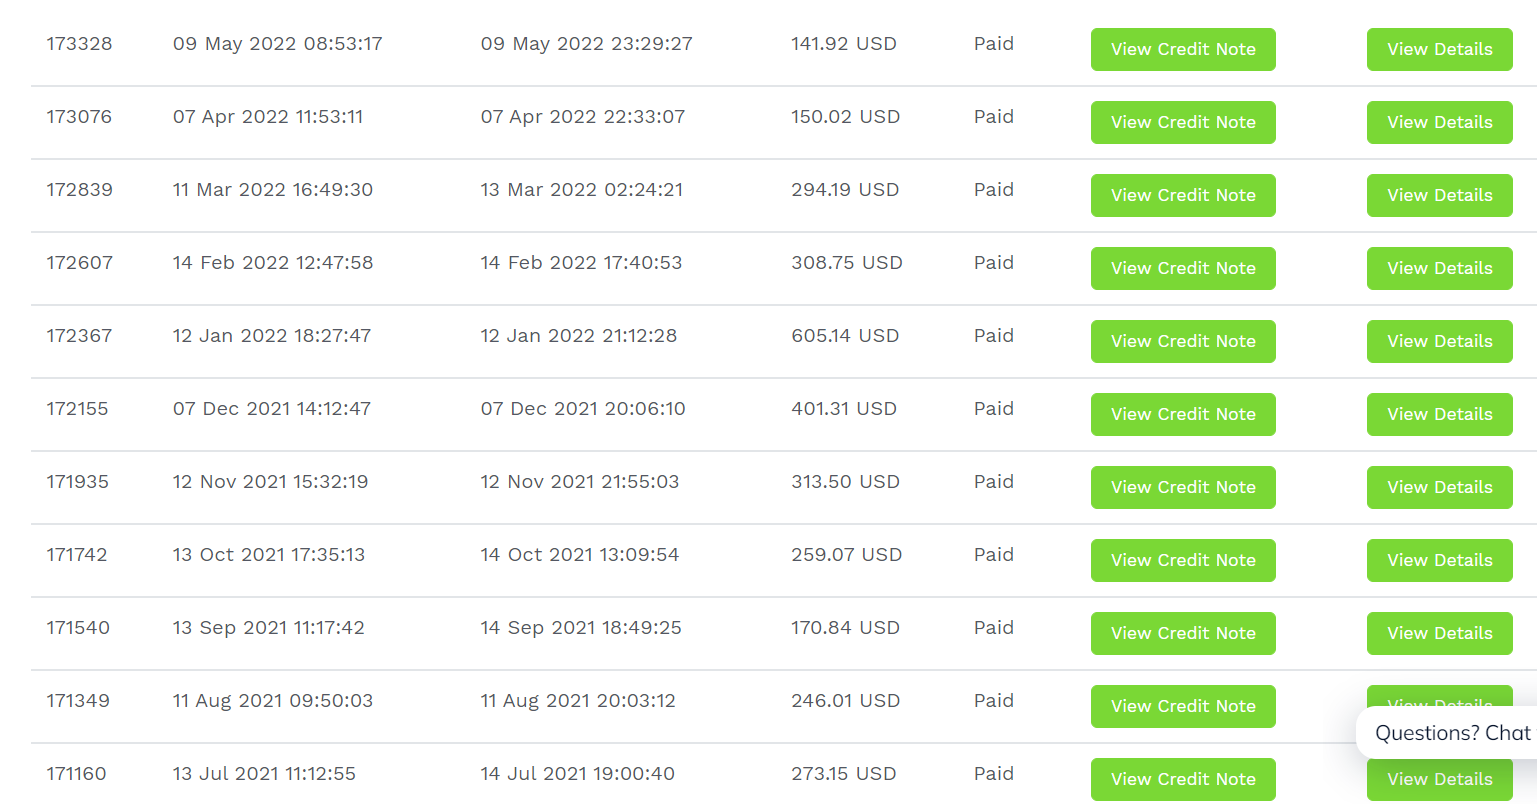View credit note for invoice 171935
1537x804 pixels.
(x=1183, y=487)
